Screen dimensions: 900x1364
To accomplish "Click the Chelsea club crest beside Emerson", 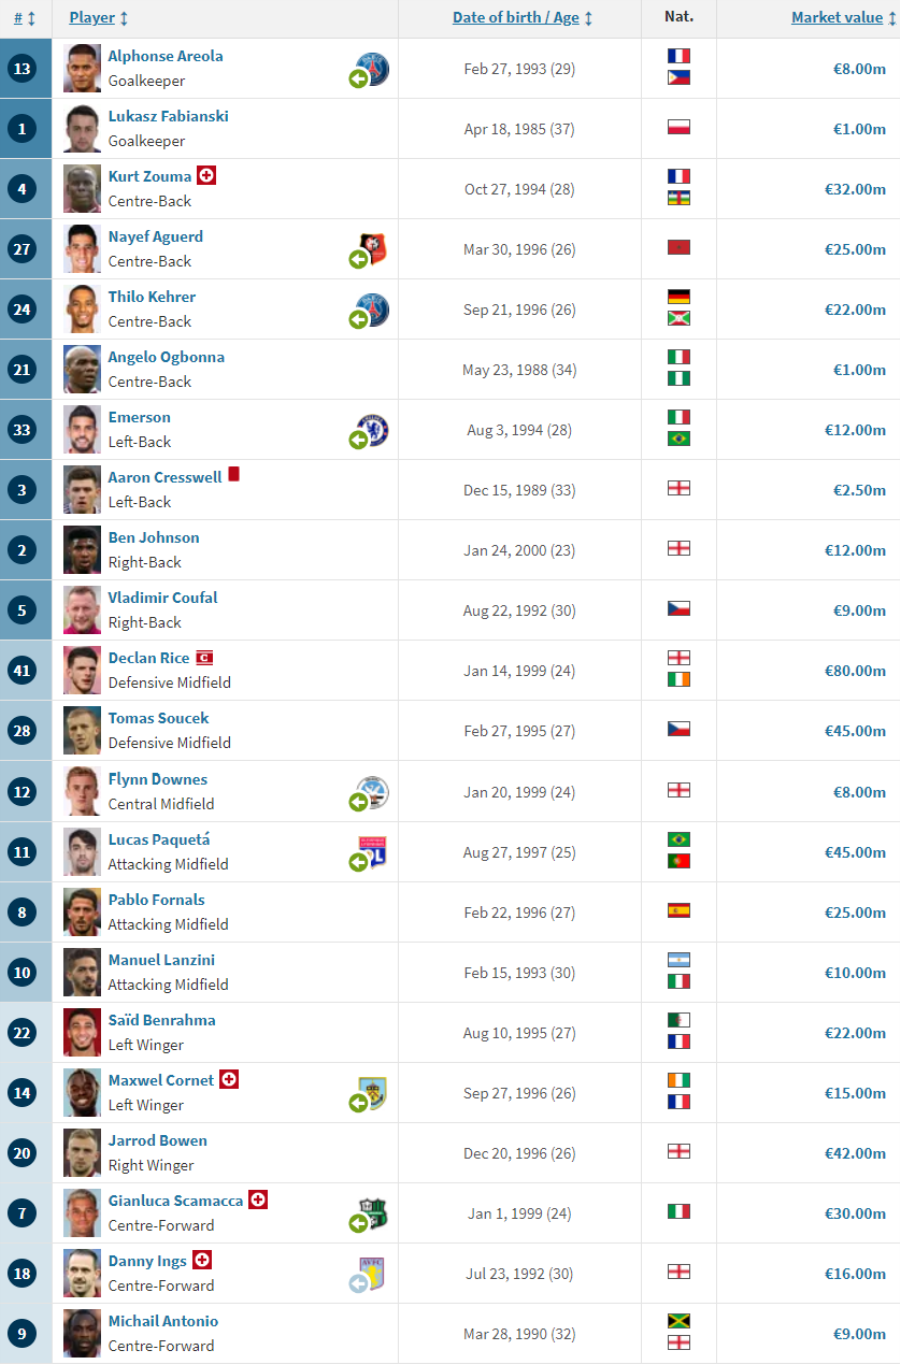I will [374, 430].
